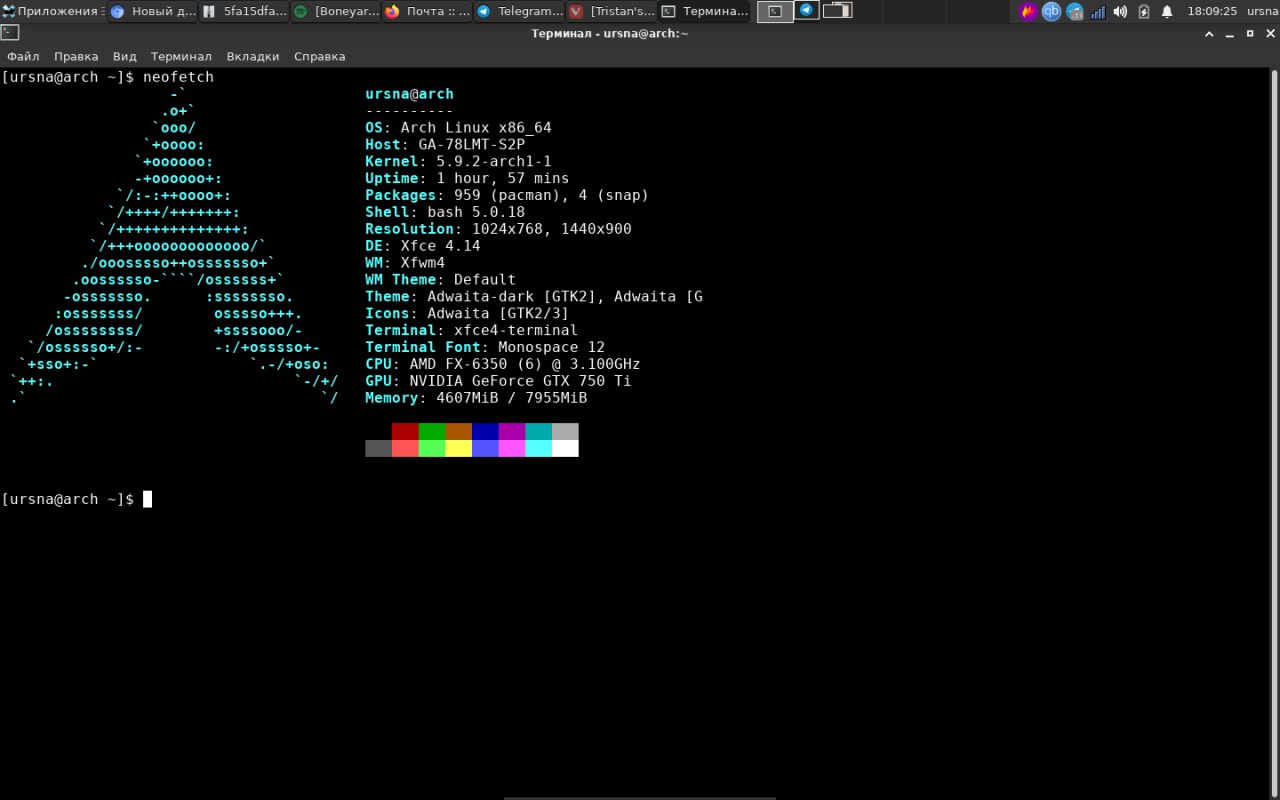Click the "Host: GA-78LMT-S2P" line
This screenshot has width=1280, height=800.
(x=445, y=145)
